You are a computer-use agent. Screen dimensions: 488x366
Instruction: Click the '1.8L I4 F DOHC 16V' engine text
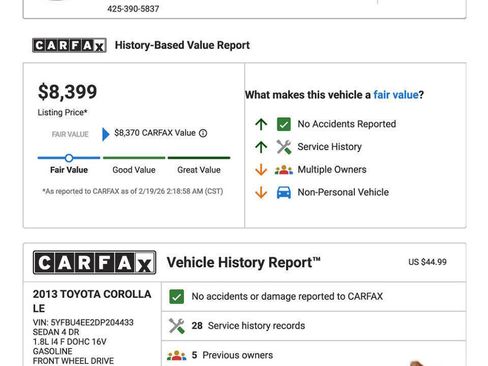[x=69, y=342]
